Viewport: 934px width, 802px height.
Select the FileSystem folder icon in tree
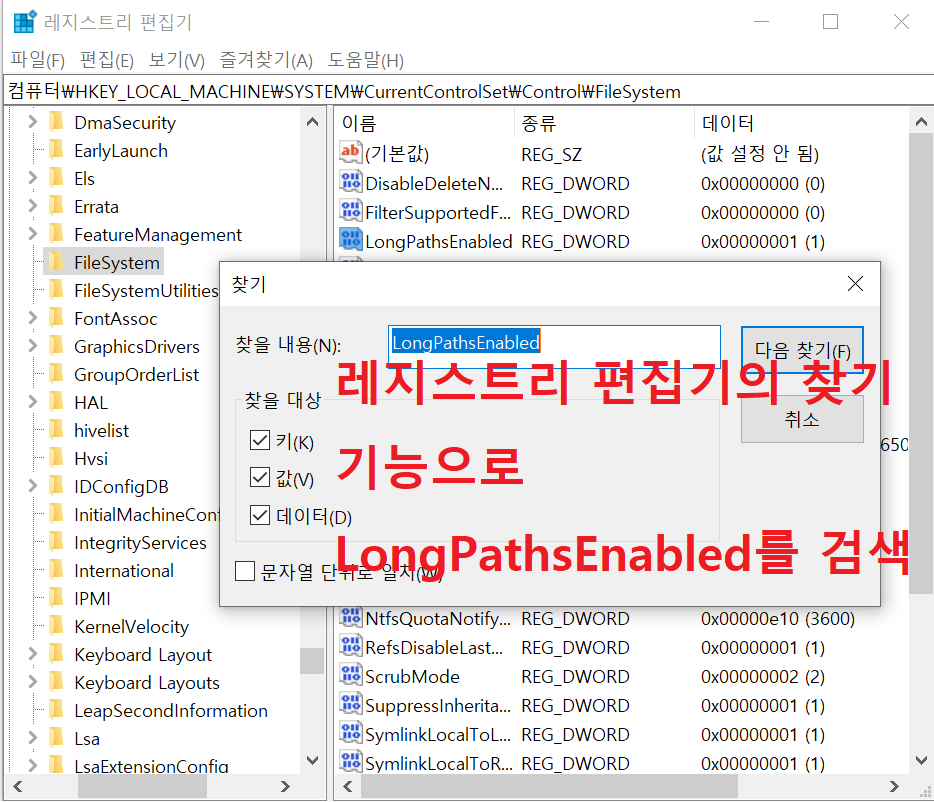tap(57, 262)
